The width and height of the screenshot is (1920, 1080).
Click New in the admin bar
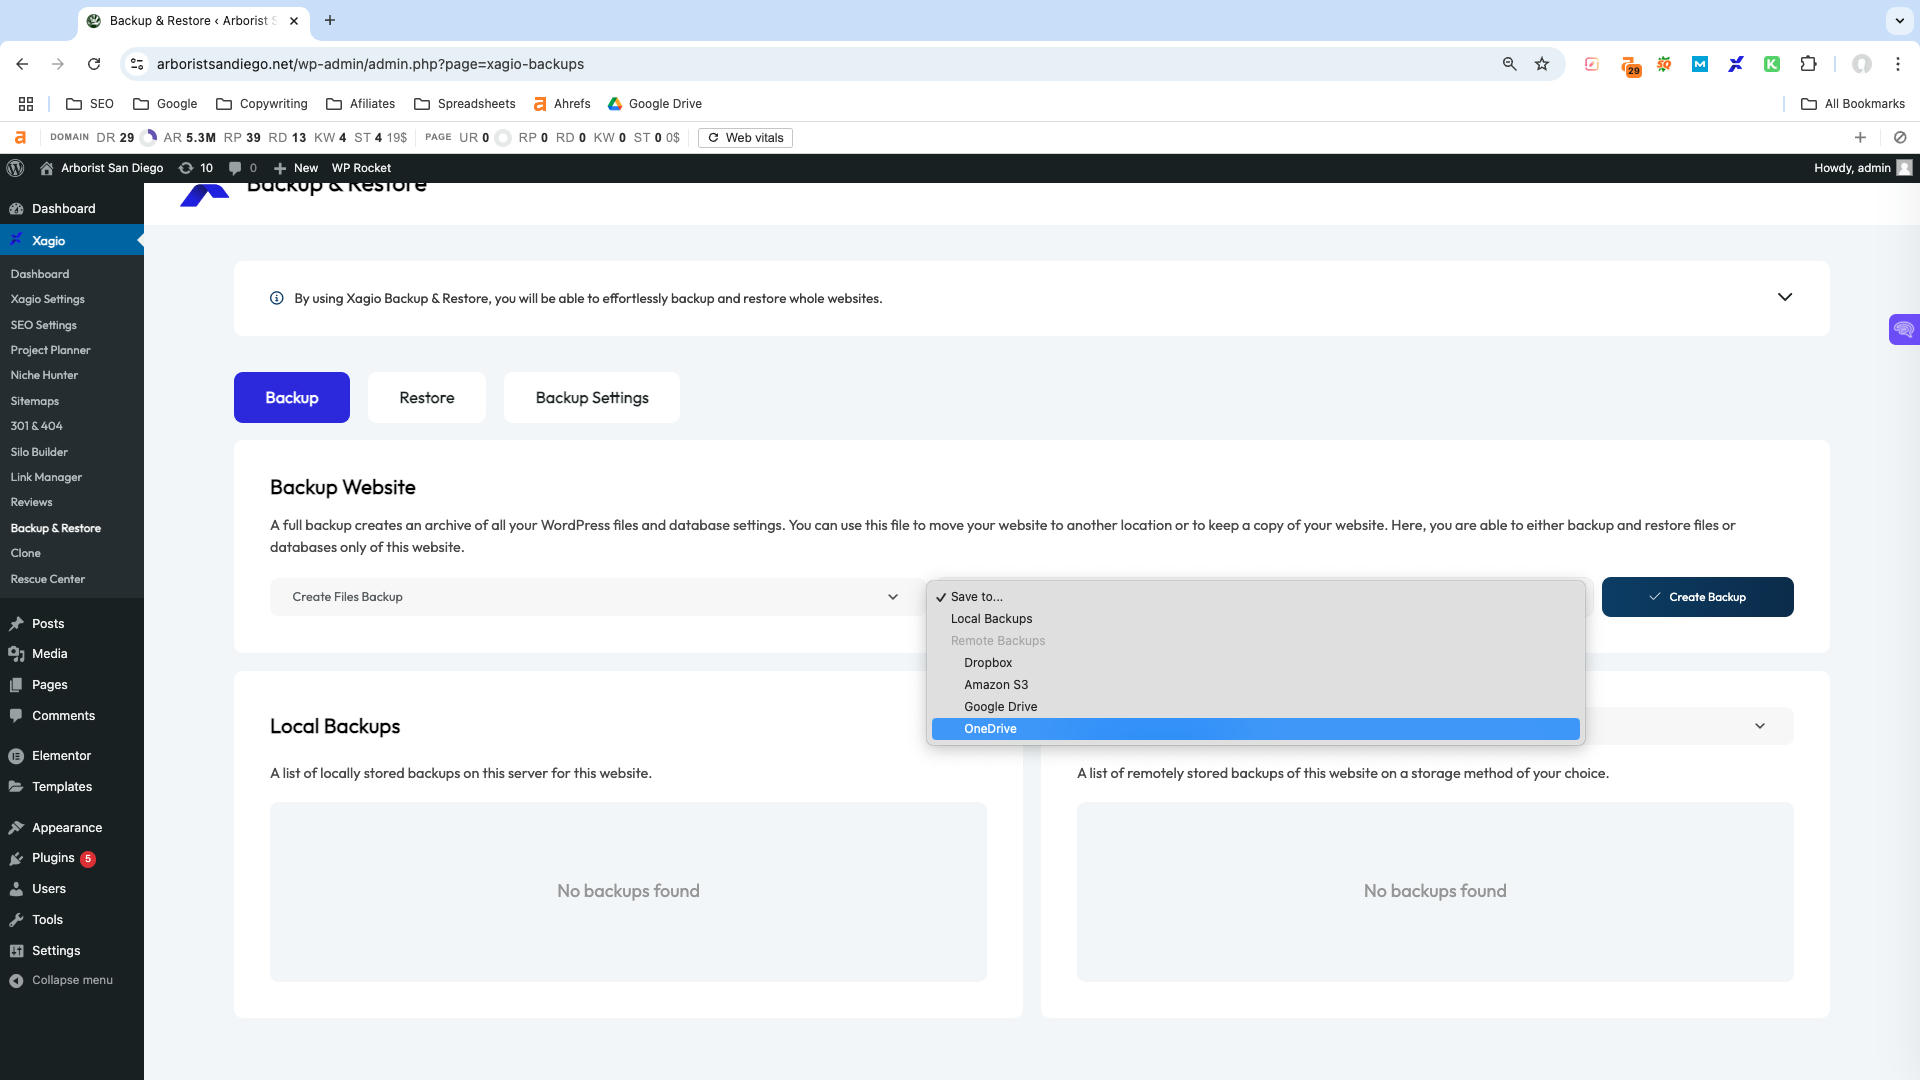point(296,168)
